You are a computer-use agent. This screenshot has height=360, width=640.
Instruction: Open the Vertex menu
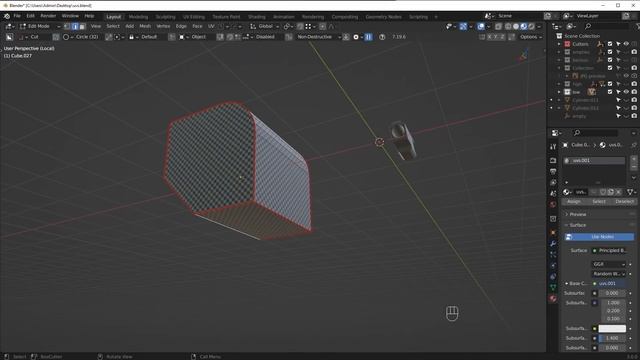tap(163, 26)
